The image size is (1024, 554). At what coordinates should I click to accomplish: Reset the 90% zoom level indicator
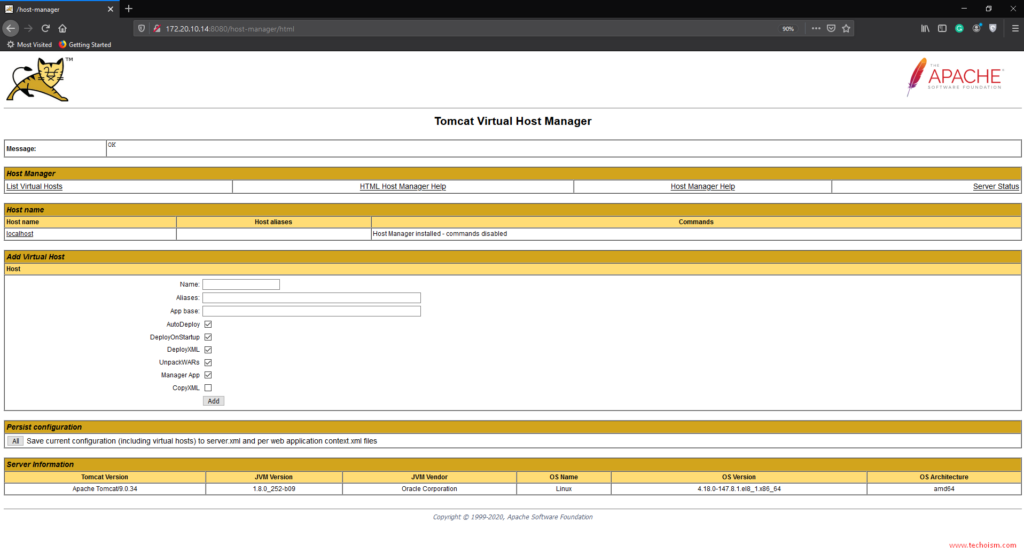788,29
